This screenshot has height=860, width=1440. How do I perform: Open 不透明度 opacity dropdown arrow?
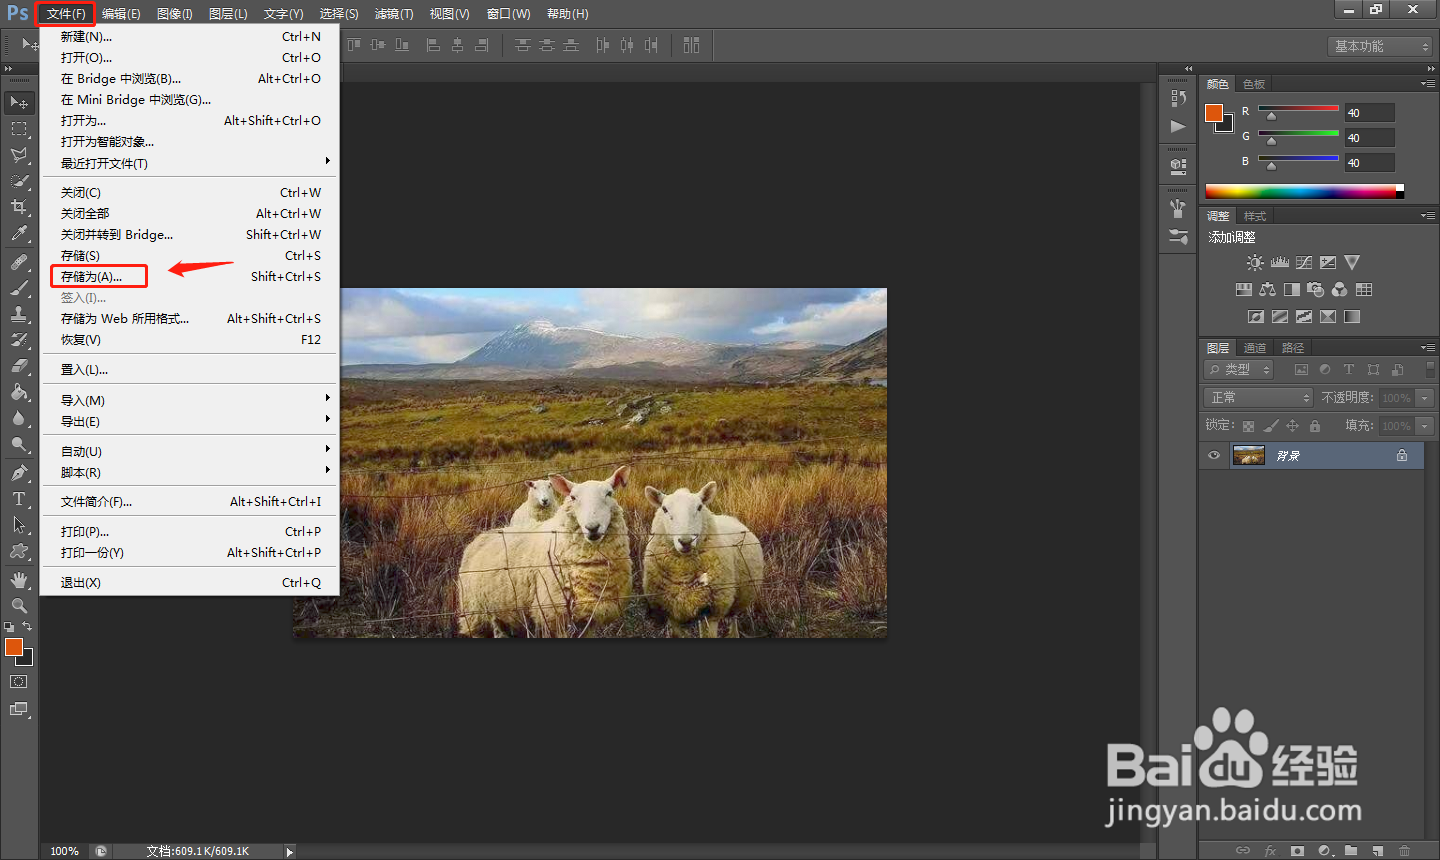point(1426,398)
